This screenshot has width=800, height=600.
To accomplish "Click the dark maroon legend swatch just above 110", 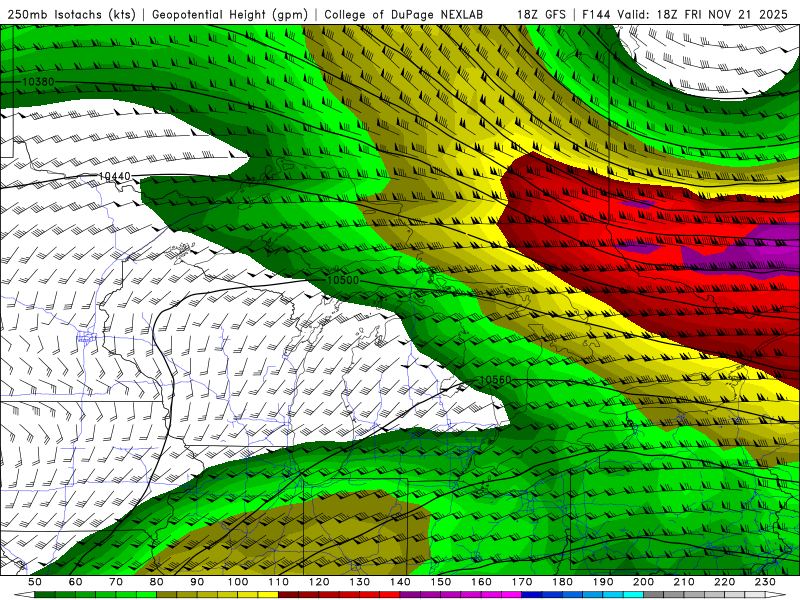I will coord(289,595).
